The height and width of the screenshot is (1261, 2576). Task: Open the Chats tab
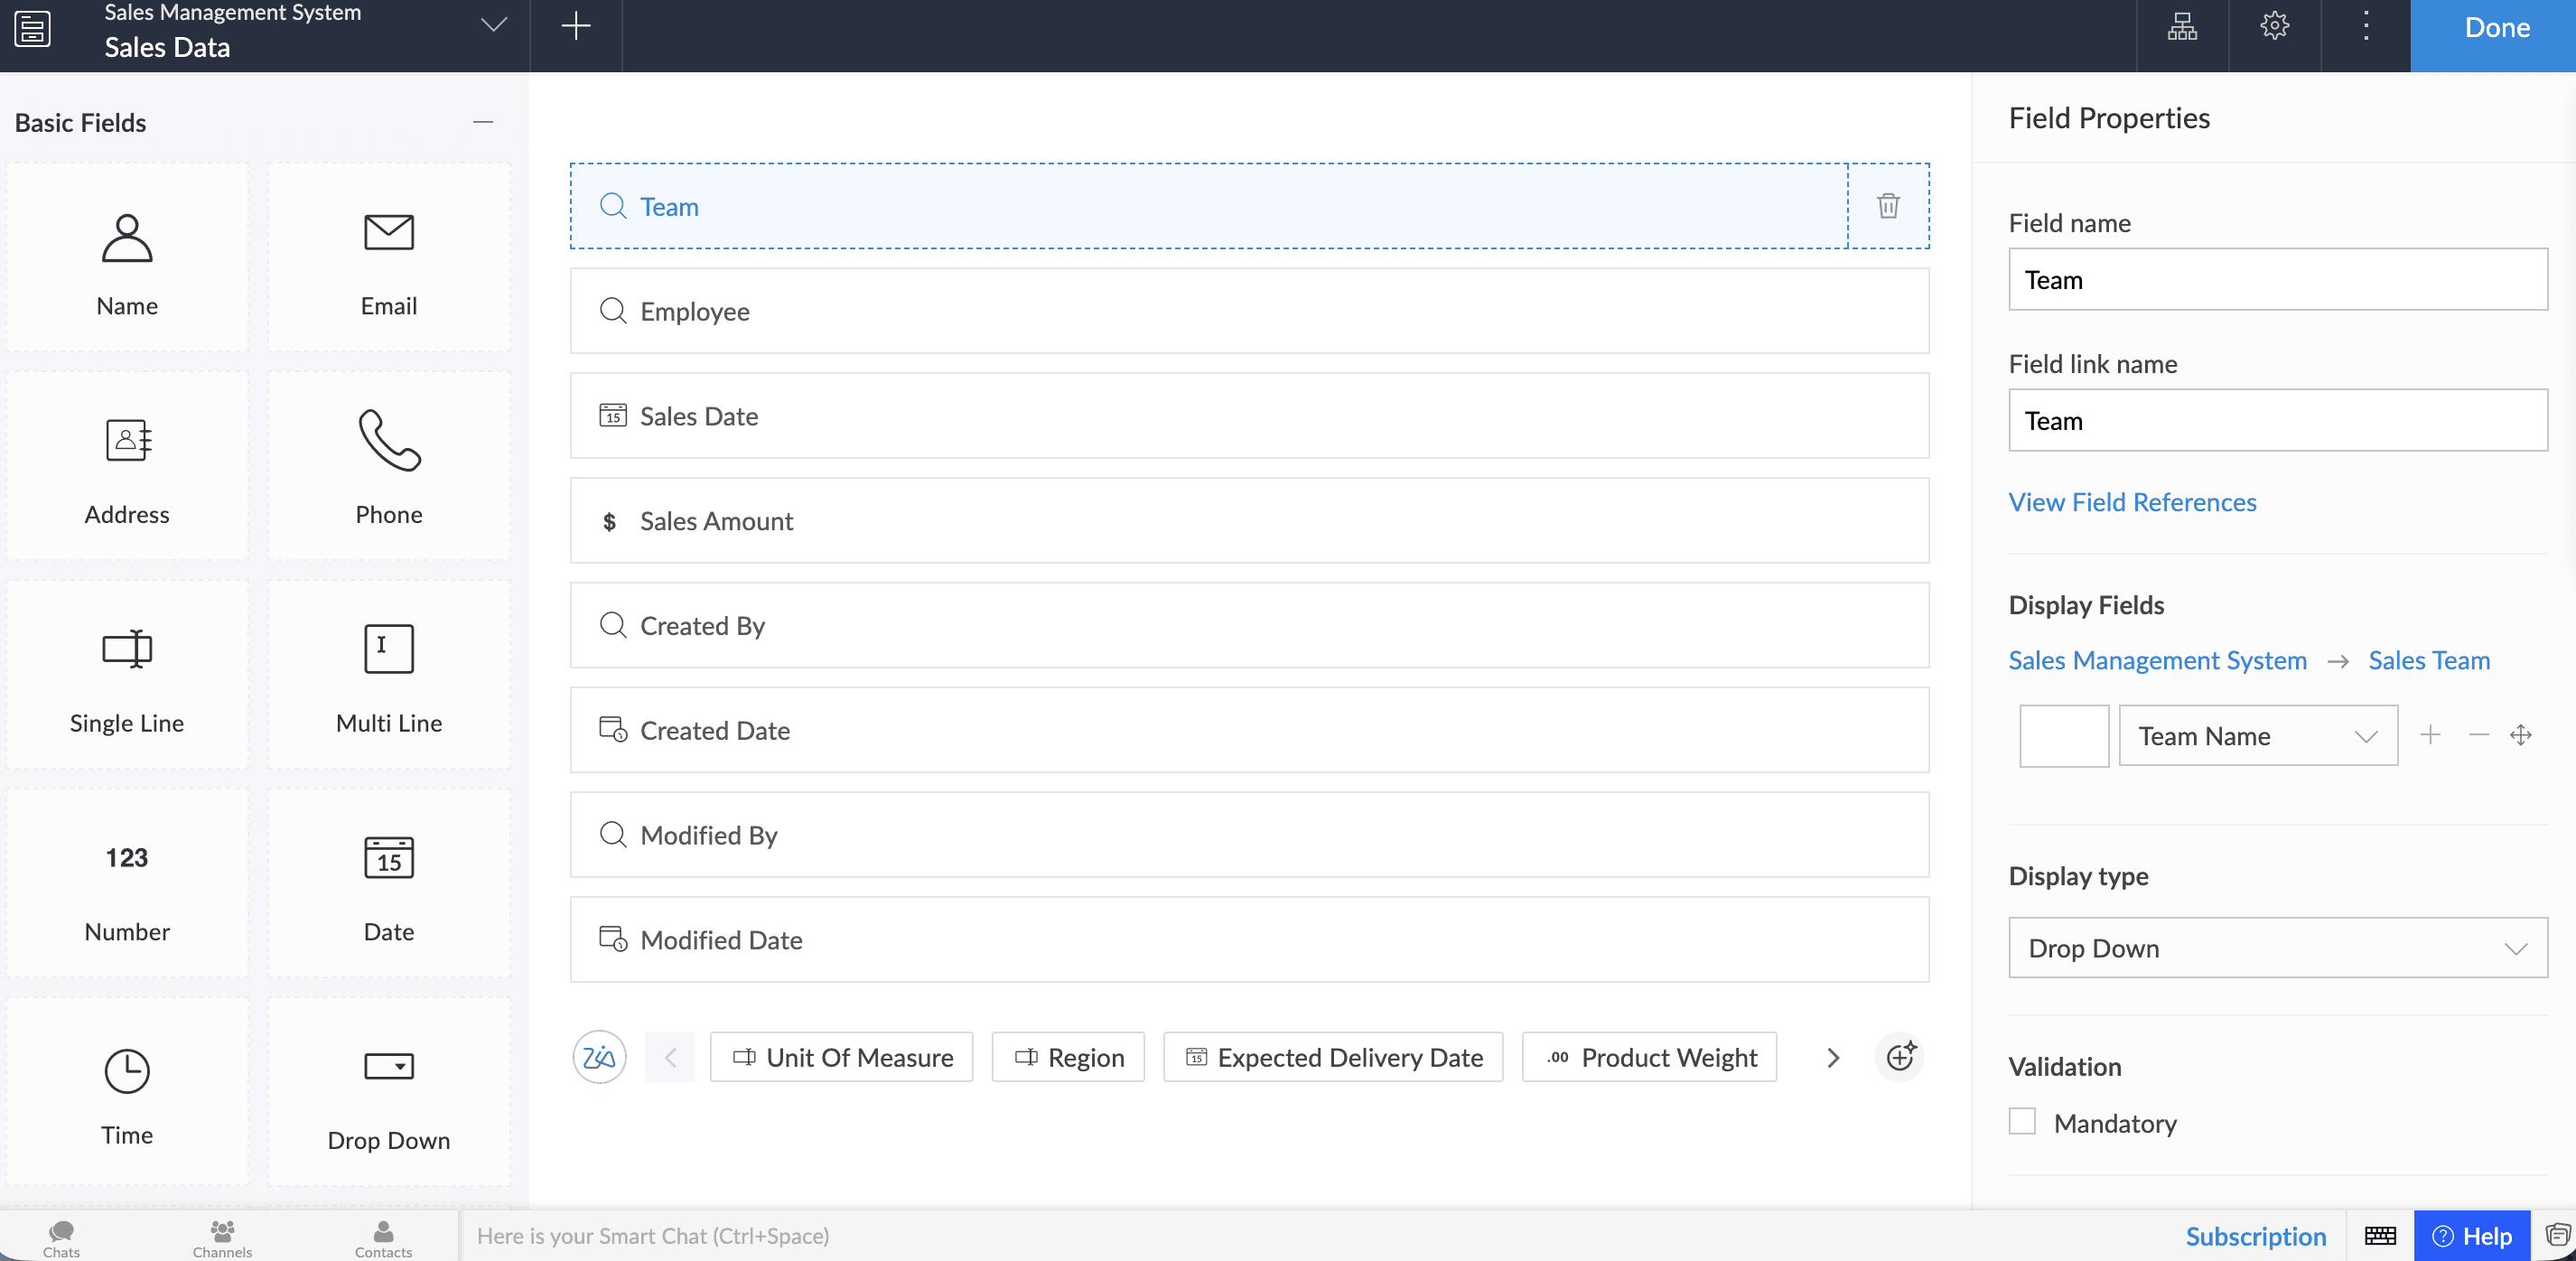61,1238
